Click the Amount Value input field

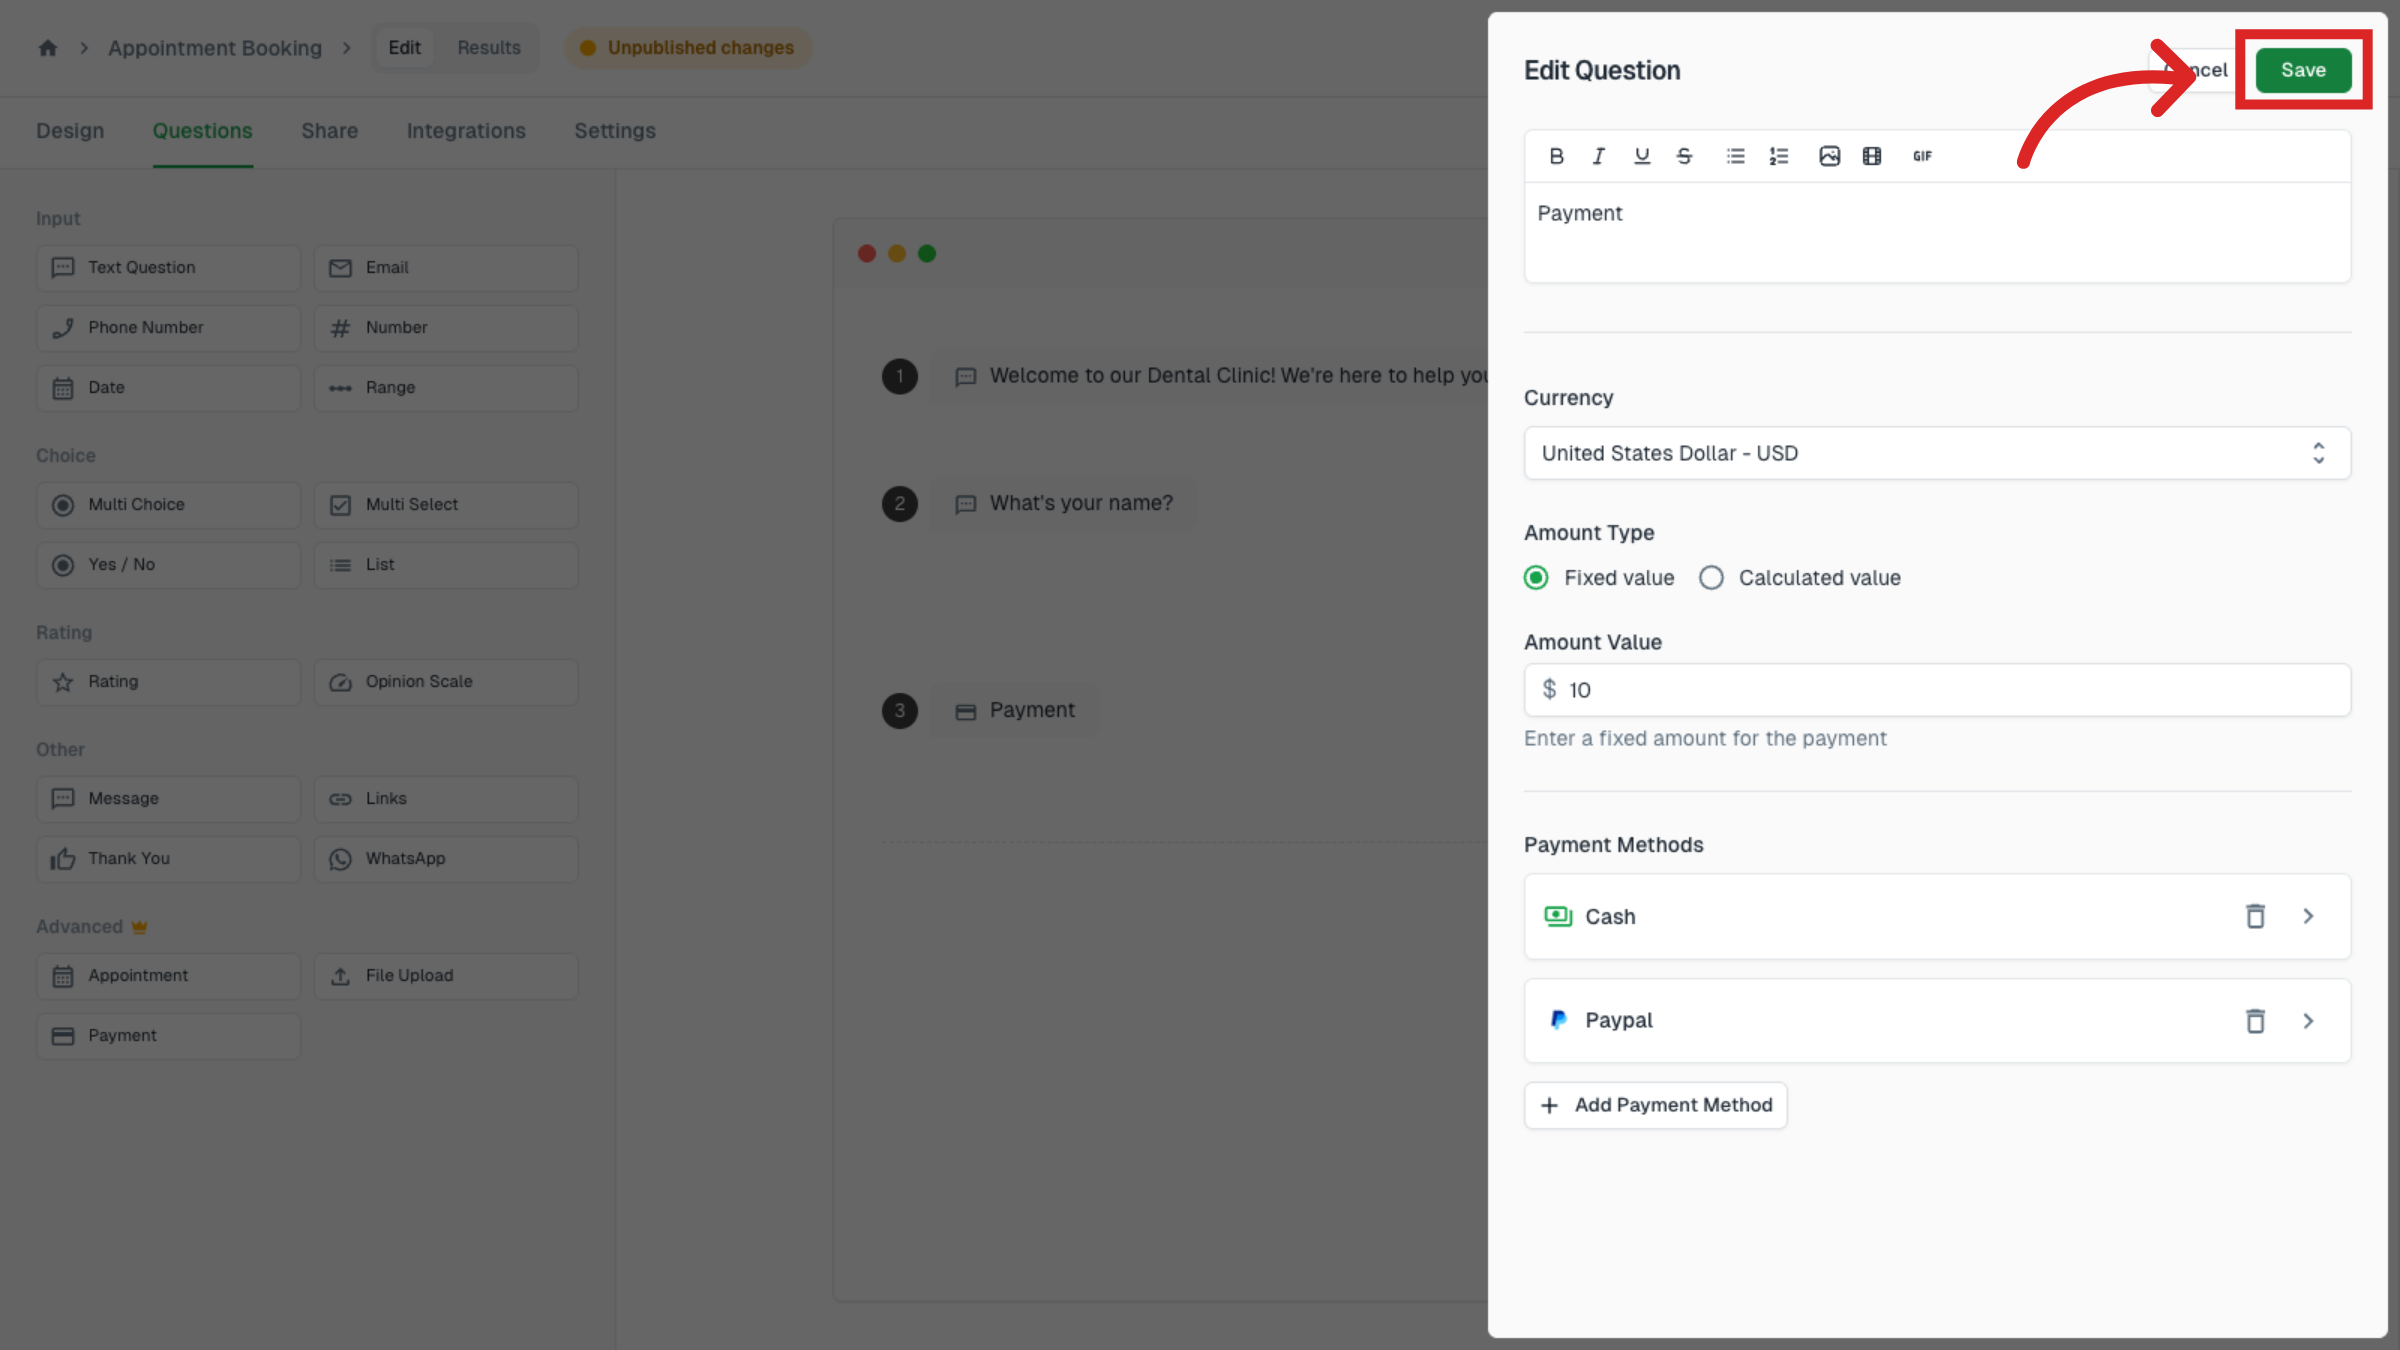coord(1937,690)
